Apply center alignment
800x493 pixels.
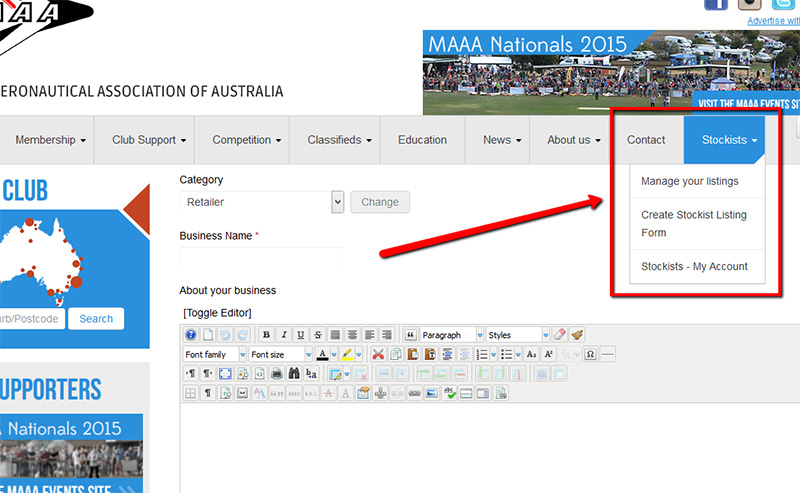point(353,335)
